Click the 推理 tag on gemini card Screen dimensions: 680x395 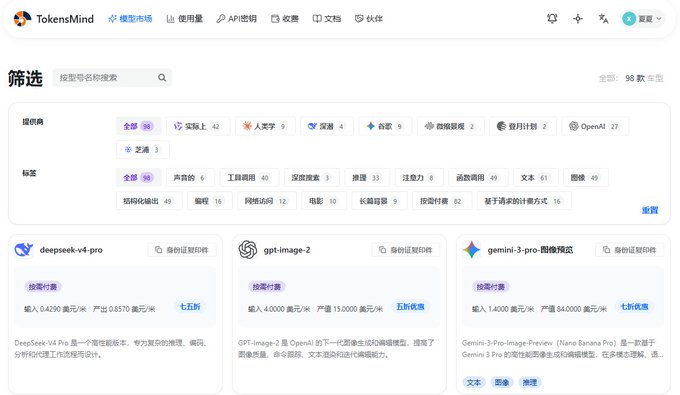(x=530, y=382)
